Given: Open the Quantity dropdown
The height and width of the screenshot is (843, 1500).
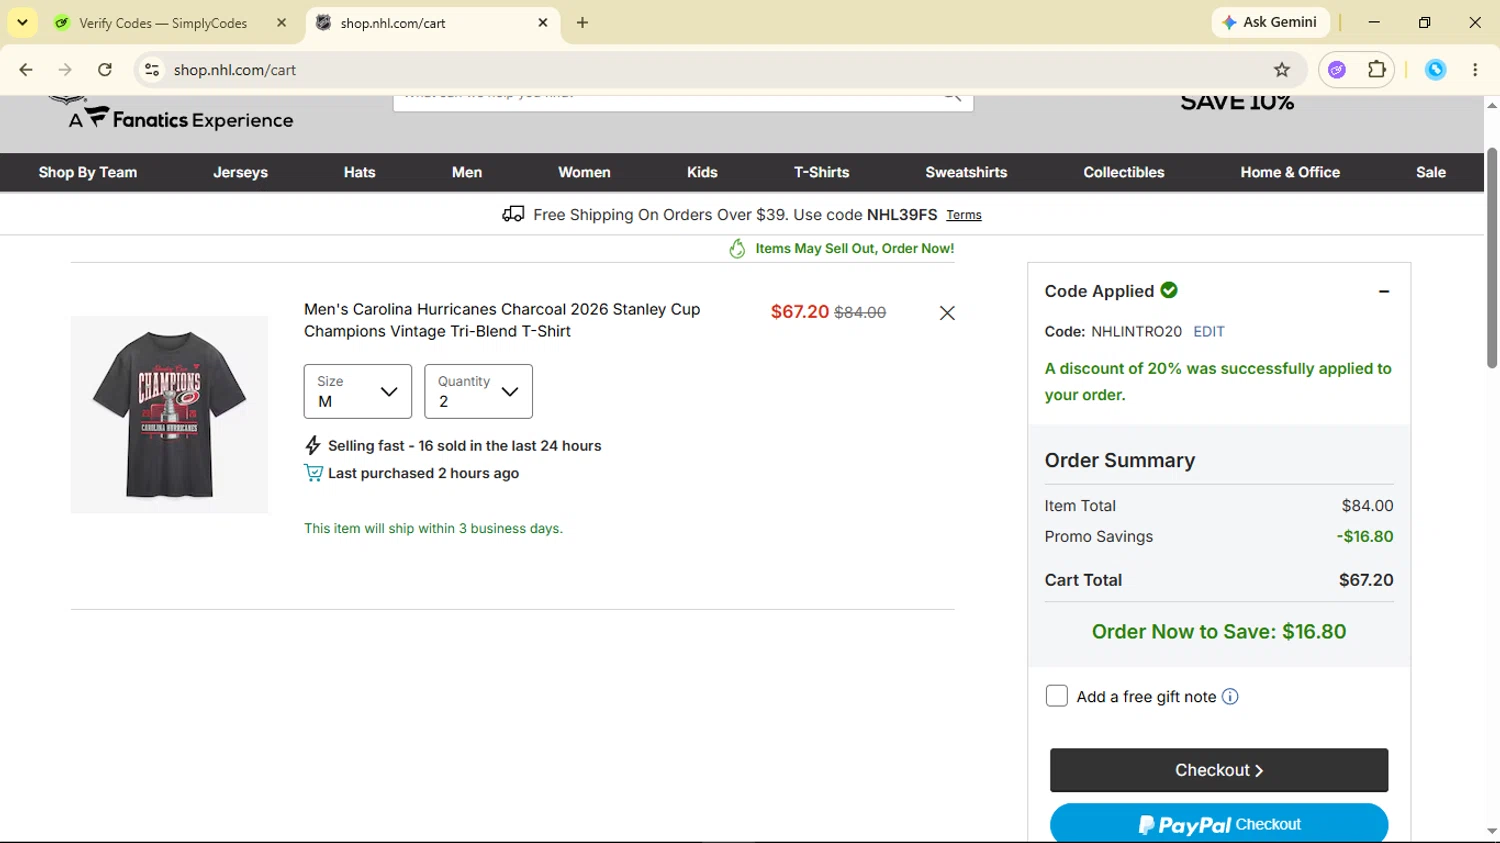Looking at the screenshot, I should pos(478,391).
